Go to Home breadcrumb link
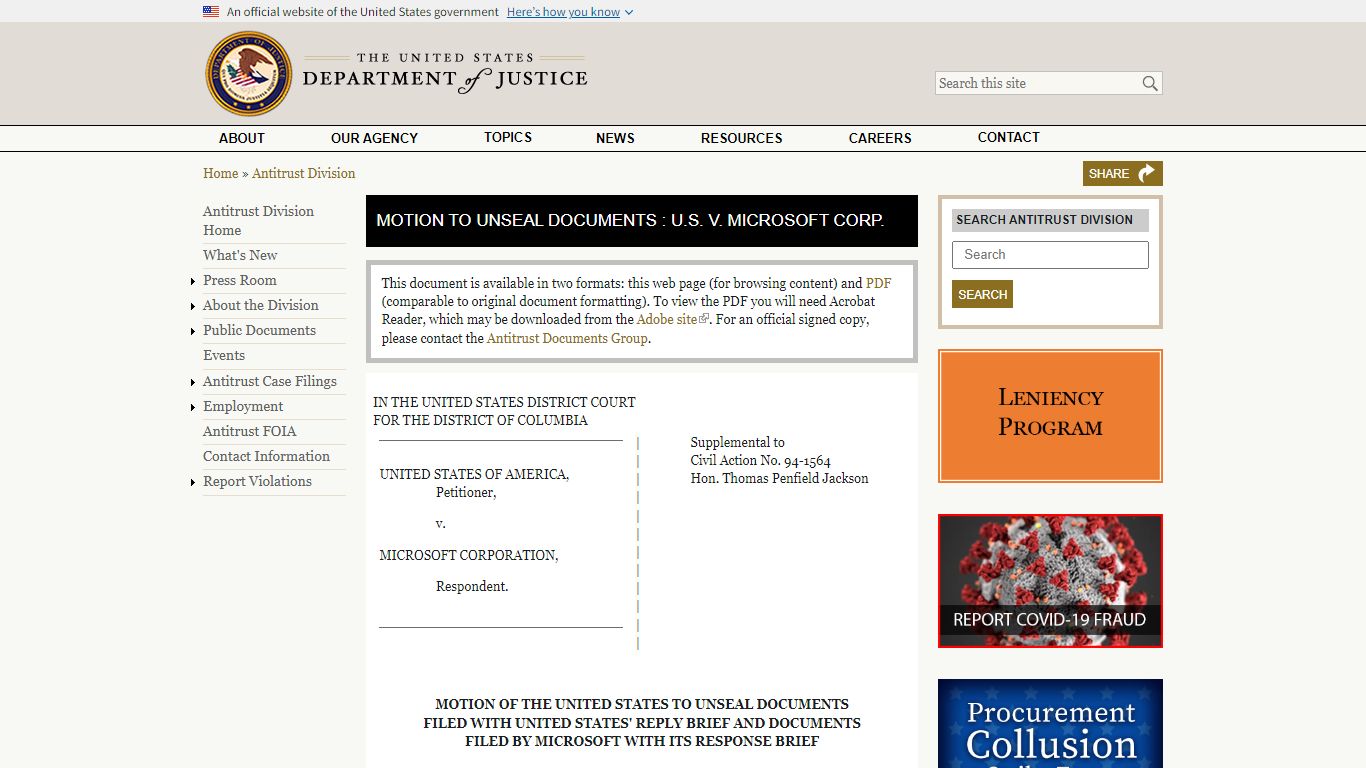Screen dimensions: 1366x768 (220, 173)
